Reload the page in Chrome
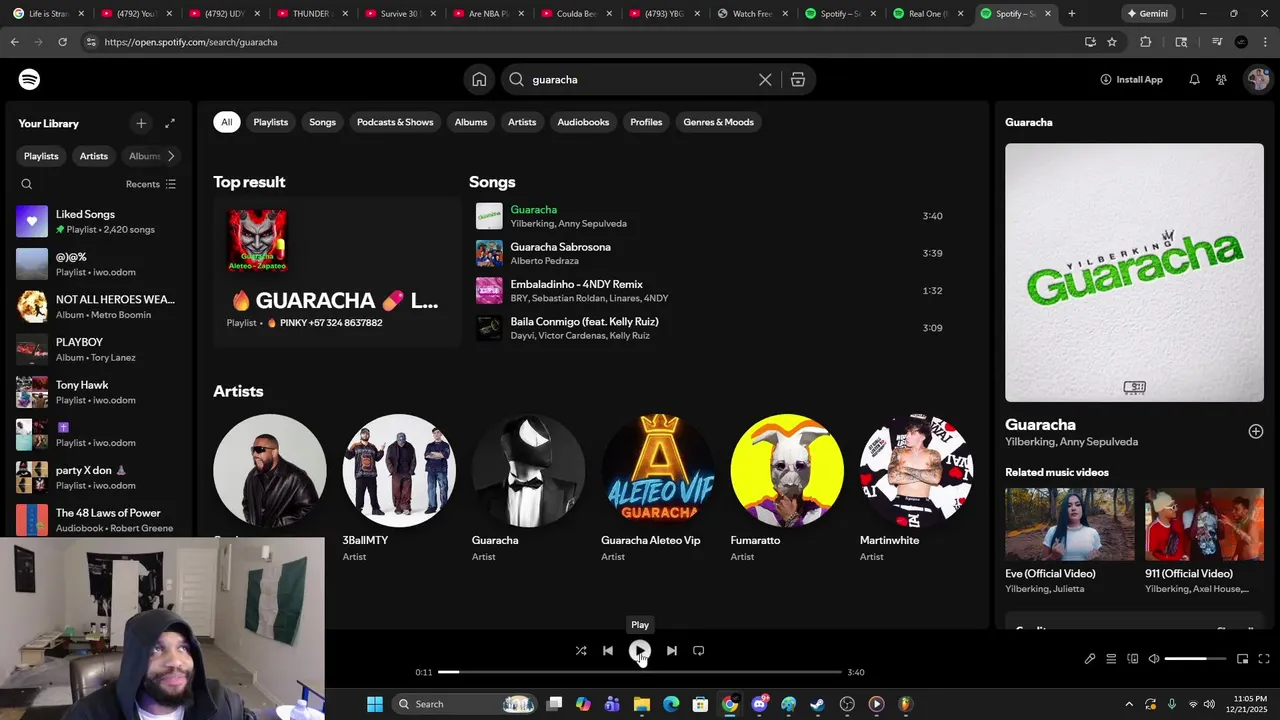Image resolution: width=1280 pixels, height=720 pixels. click(x=62, y=42)
